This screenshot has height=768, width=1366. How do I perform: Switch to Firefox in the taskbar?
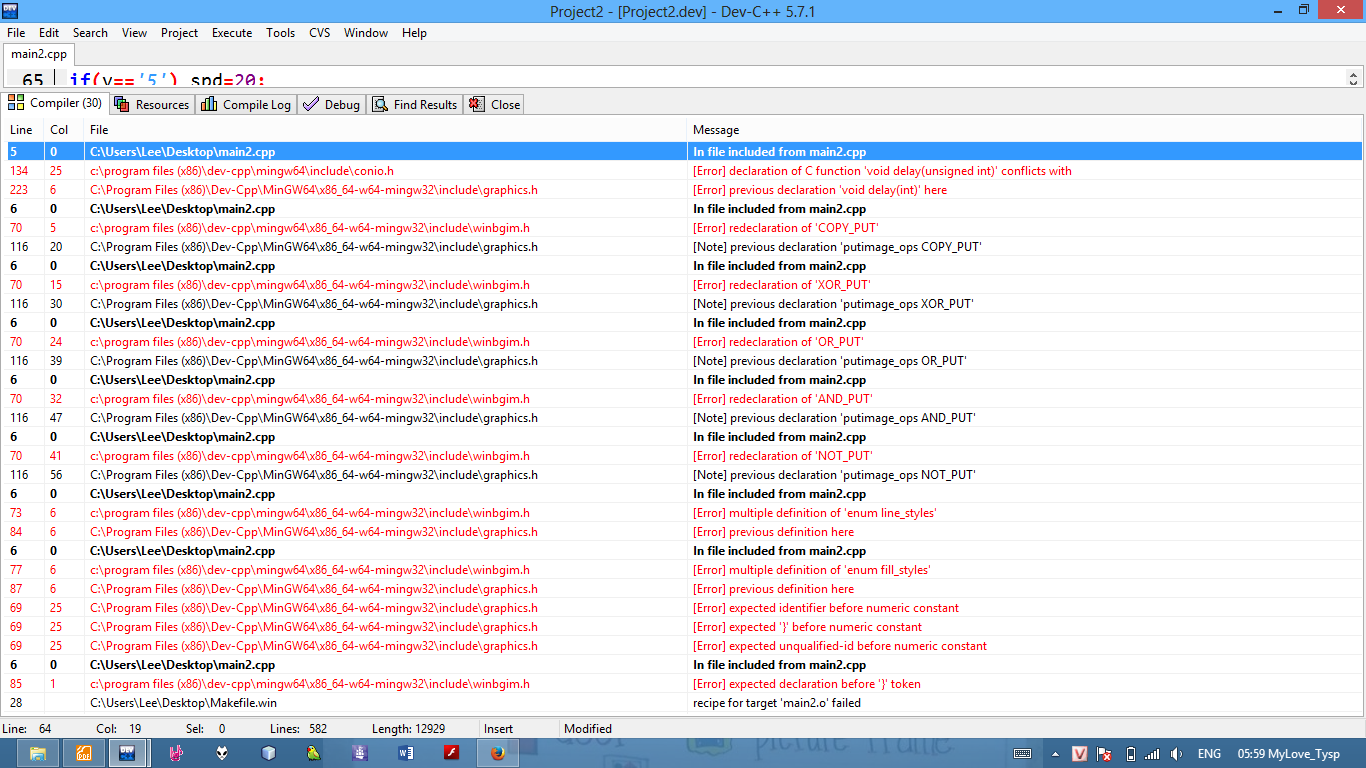point(497,753)
